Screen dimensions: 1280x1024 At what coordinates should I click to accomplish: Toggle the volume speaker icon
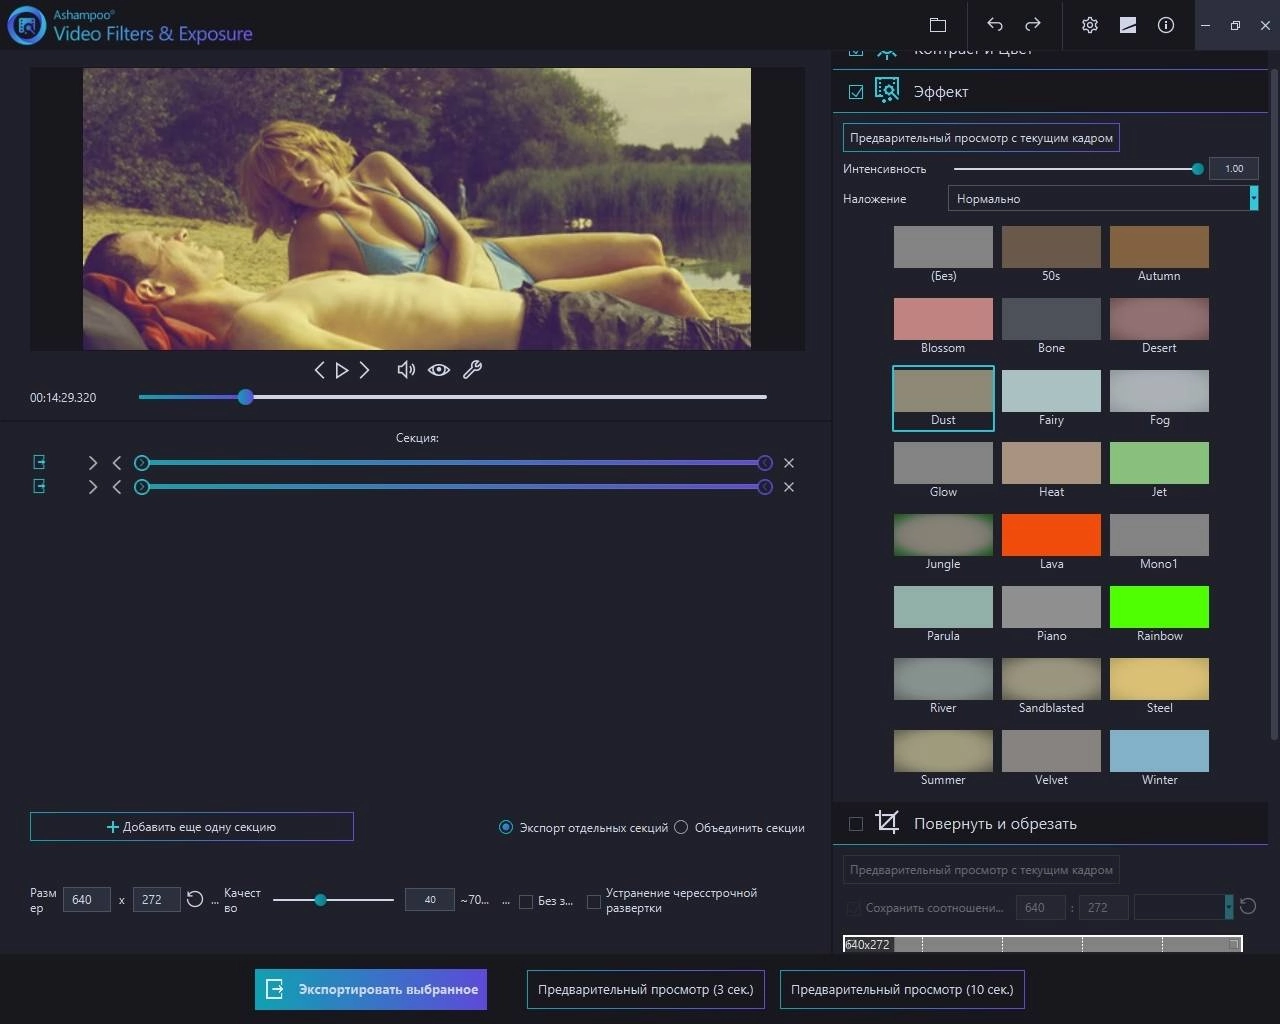[x=406, y=370]
